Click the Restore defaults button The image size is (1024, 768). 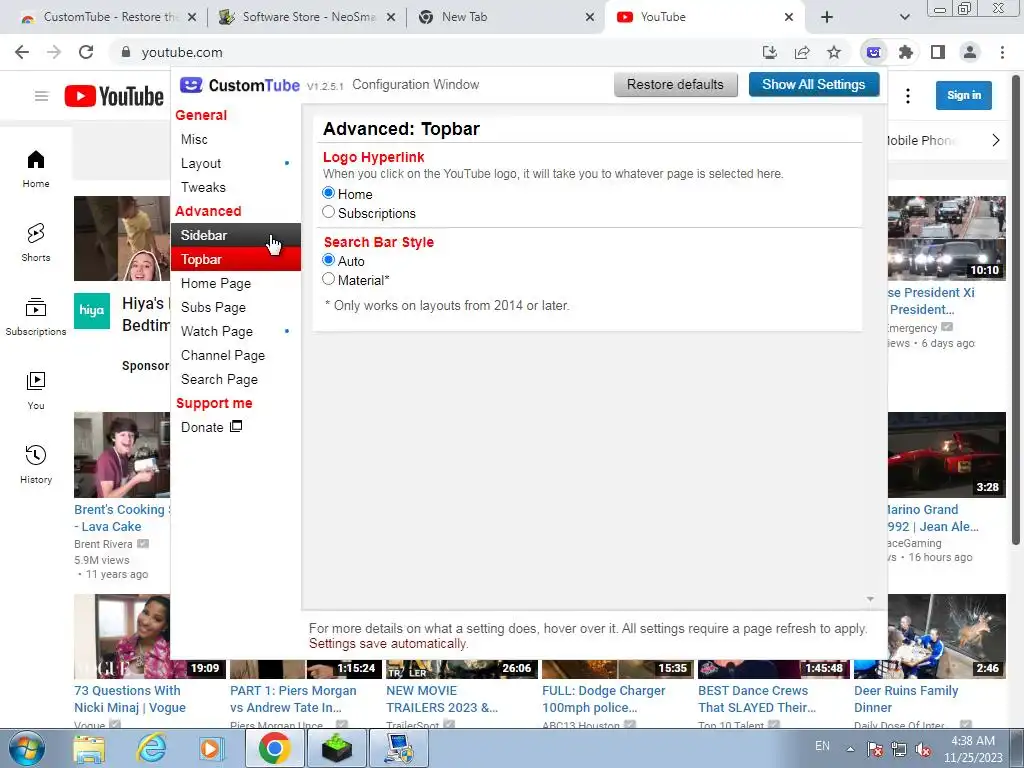point(675,84)
